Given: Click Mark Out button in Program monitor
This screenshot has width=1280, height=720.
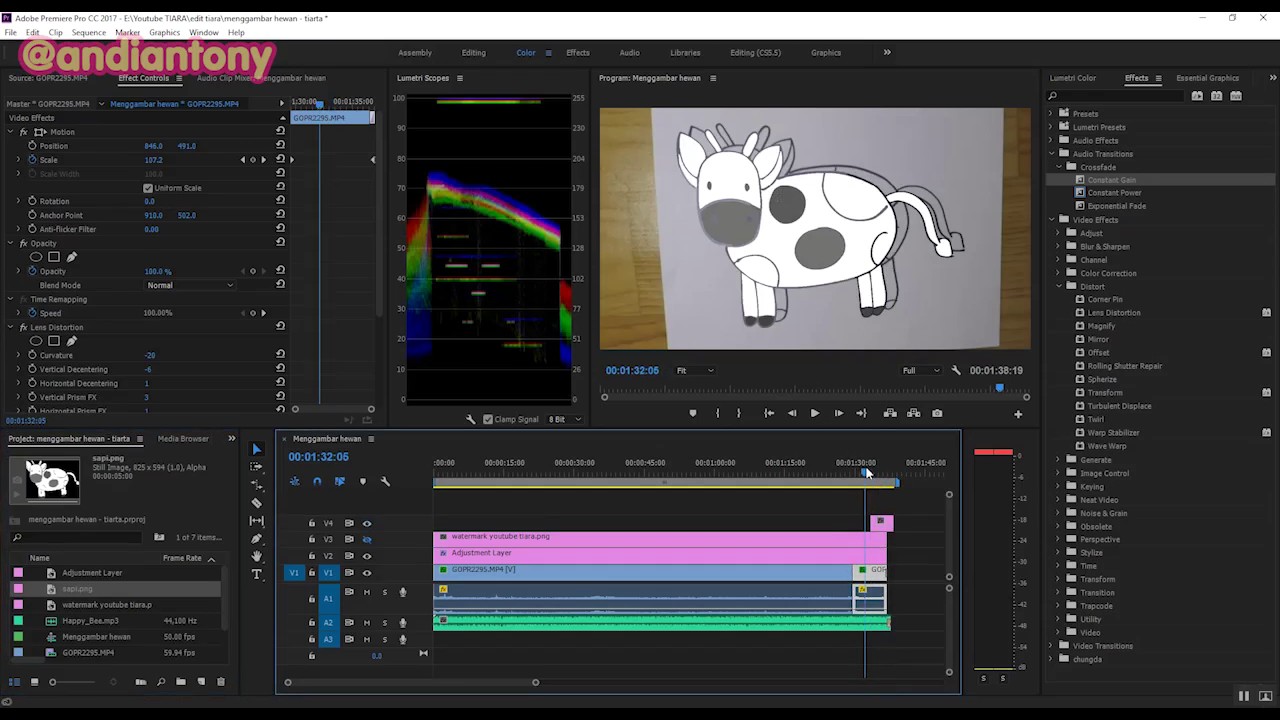Looking at the screenshot, I should 740,413.
